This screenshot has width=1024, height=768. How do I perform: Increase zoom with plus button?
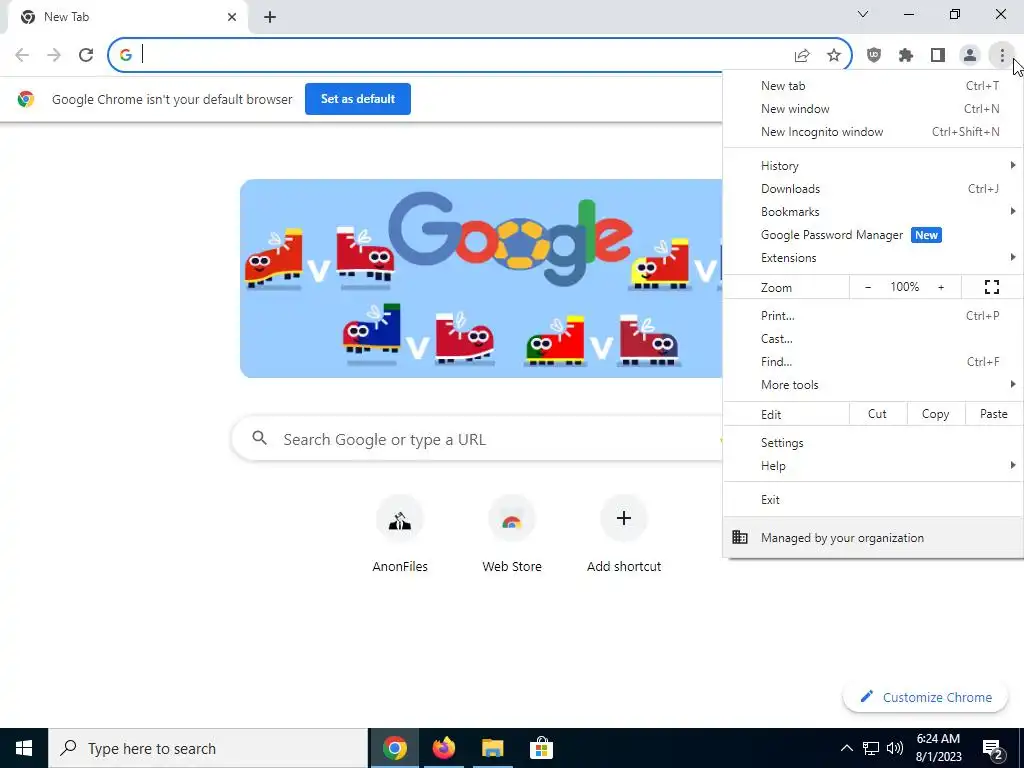point(941,287)
